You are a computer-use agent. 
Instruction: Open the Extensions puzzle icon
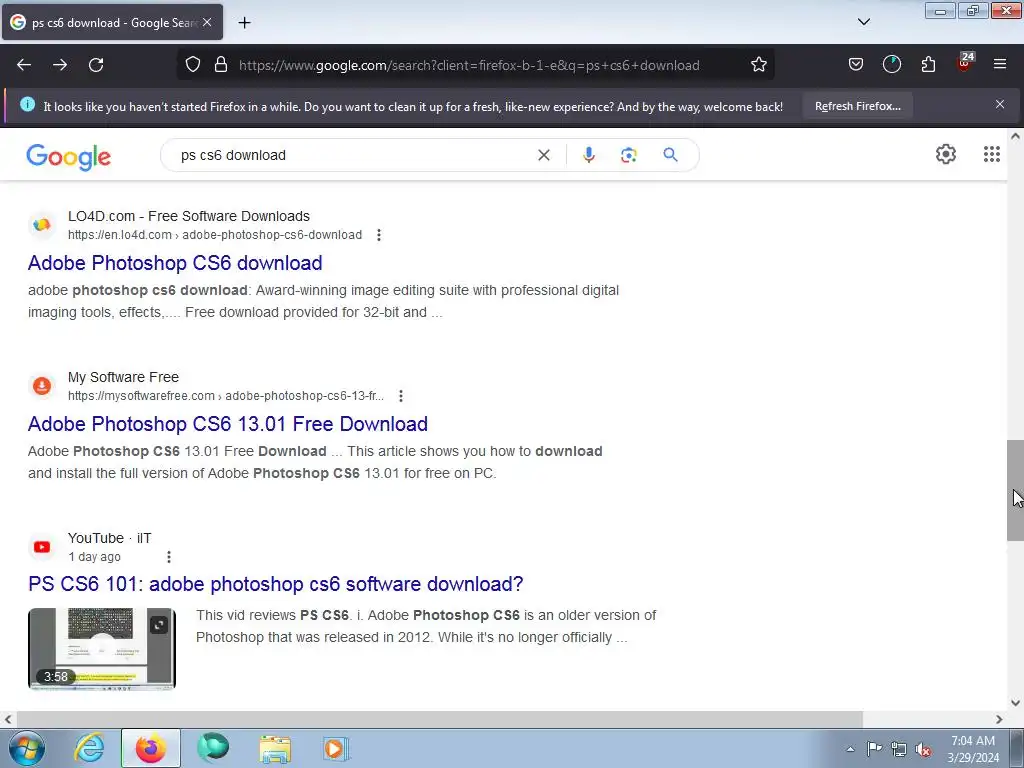[x=928, y=65]
